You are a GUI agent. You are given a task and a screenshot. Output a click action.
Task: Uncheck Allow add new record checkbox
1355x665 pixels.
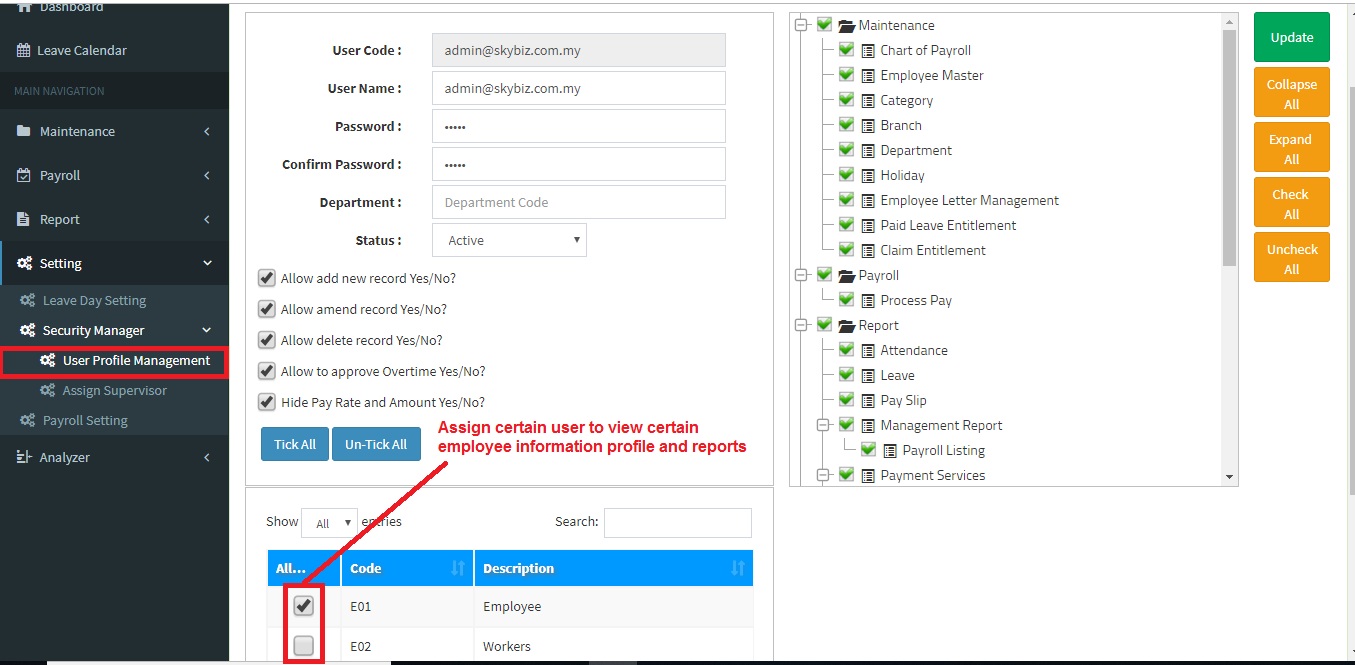[x=267, y=279]
